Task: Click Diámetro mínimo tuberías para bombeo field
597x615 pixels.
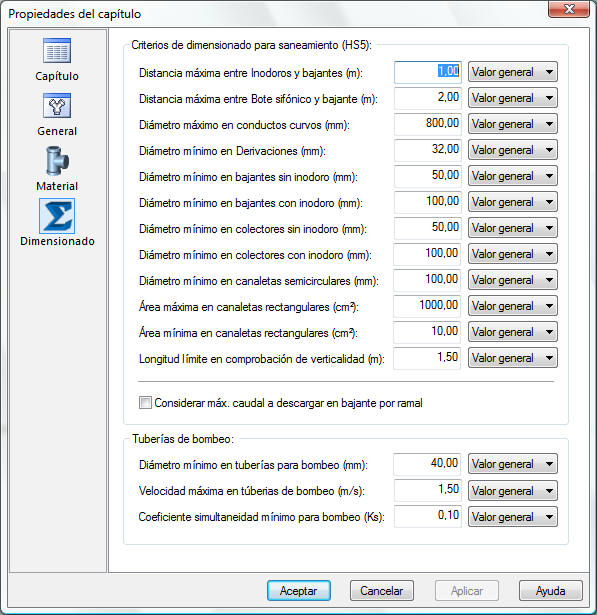Action: click(x=428, y=464)
